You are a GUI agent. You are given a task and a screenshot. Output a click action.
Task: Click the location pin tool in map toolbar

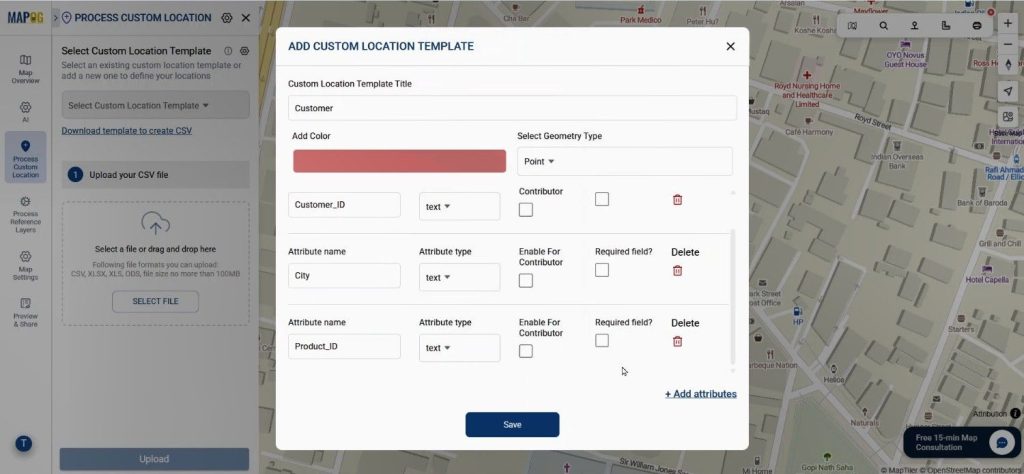[x=914, y=25]
